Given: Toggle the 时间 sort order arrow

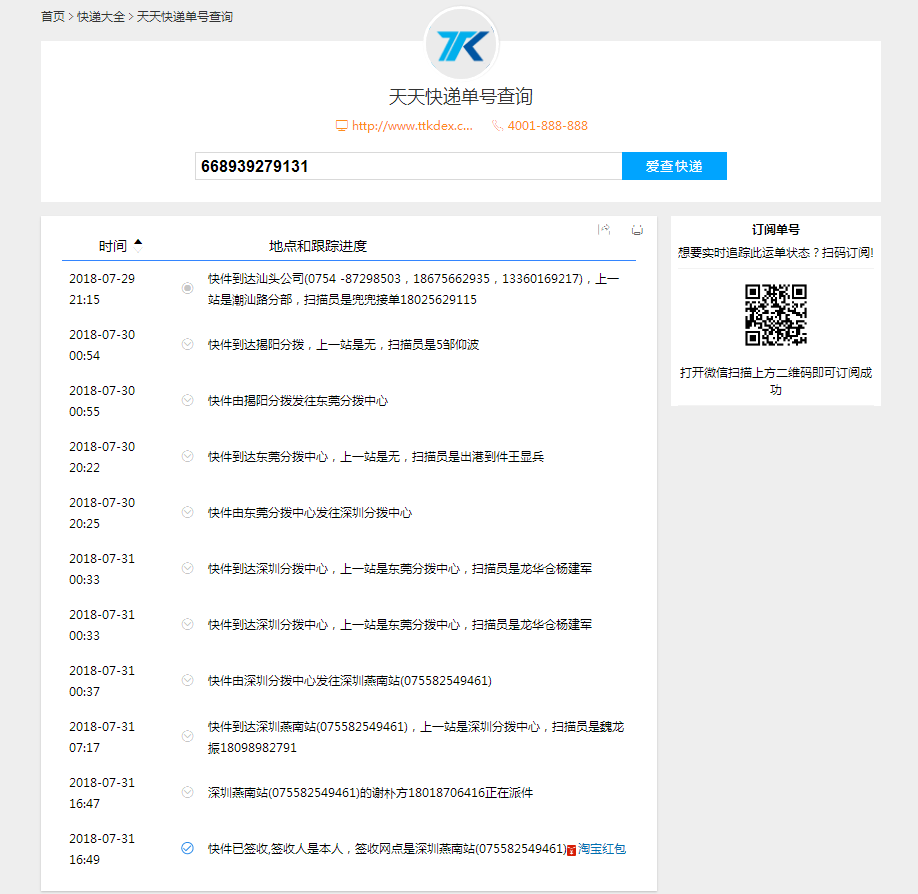Looking at the screenshot, I should (x=138, y=246).
